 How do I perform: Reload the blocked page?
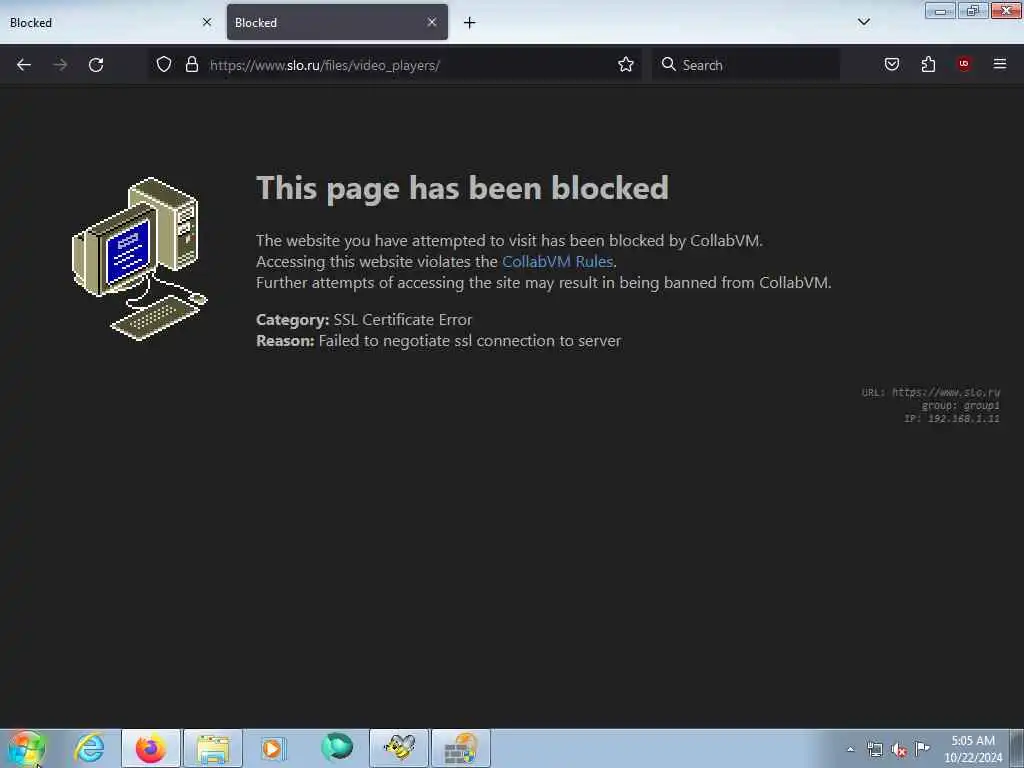96,65
